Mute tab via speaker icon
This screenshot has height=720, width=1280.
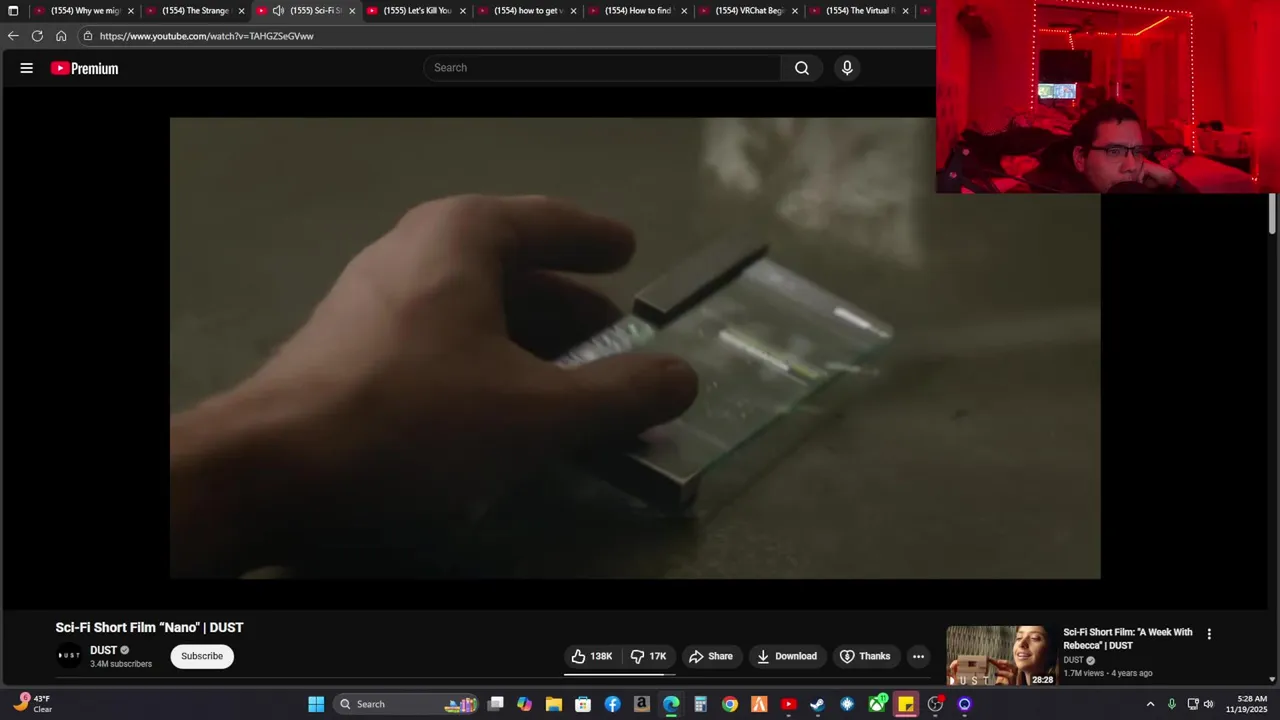[278, 11]
